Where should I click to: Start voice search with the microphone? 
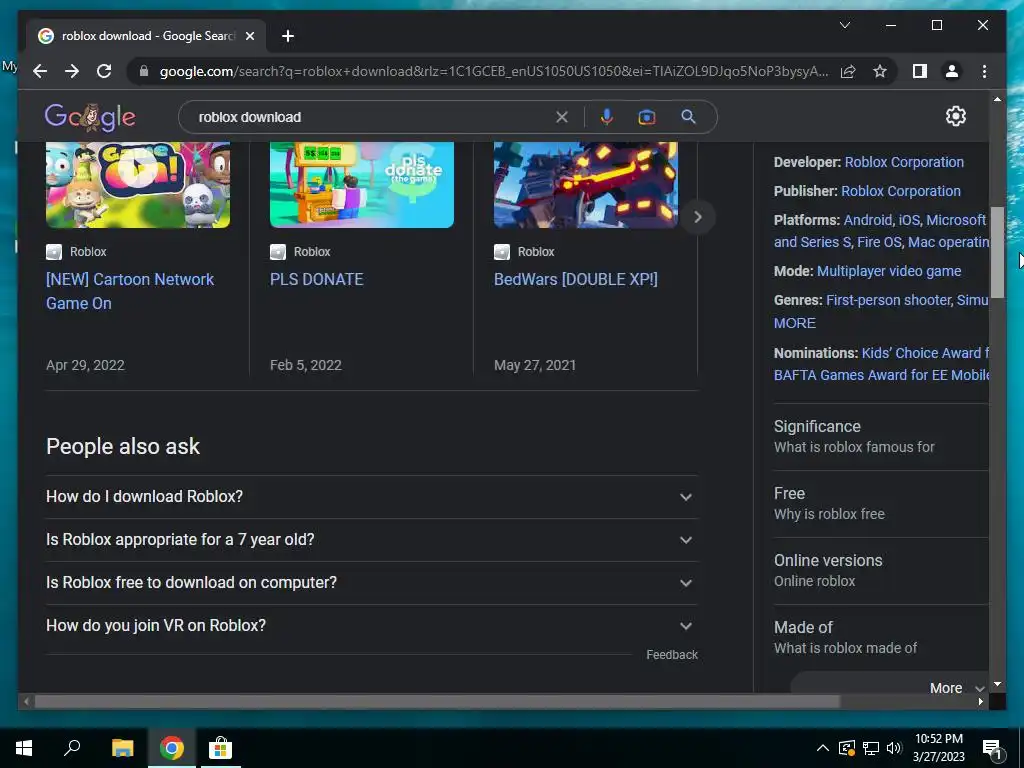coord(607,117)
